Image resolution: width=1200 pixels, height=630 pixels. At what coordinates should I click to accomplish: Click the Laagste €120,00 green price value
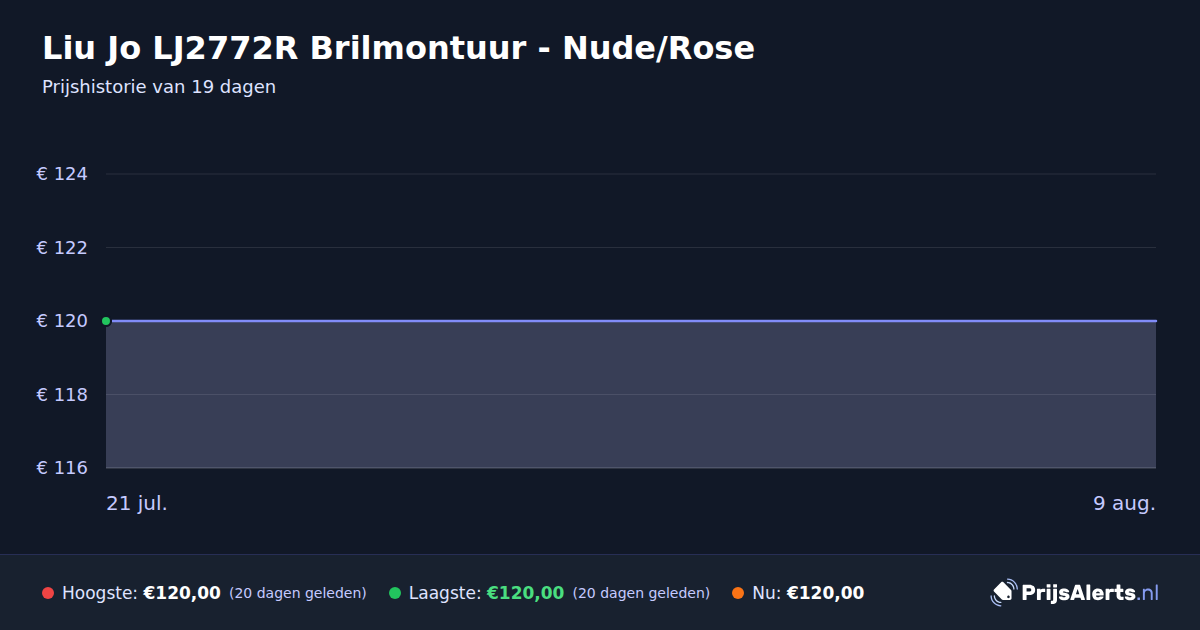(x=525, y=593)
